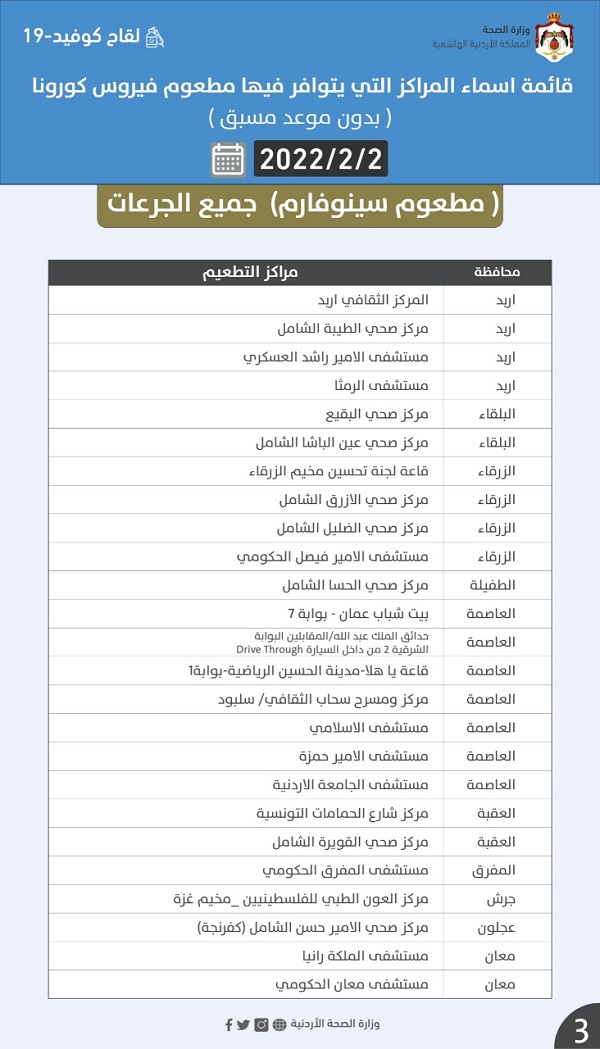Tap the Instagram icon in the footer
The image size is (600, 1049).
[x=261, y=1024]
